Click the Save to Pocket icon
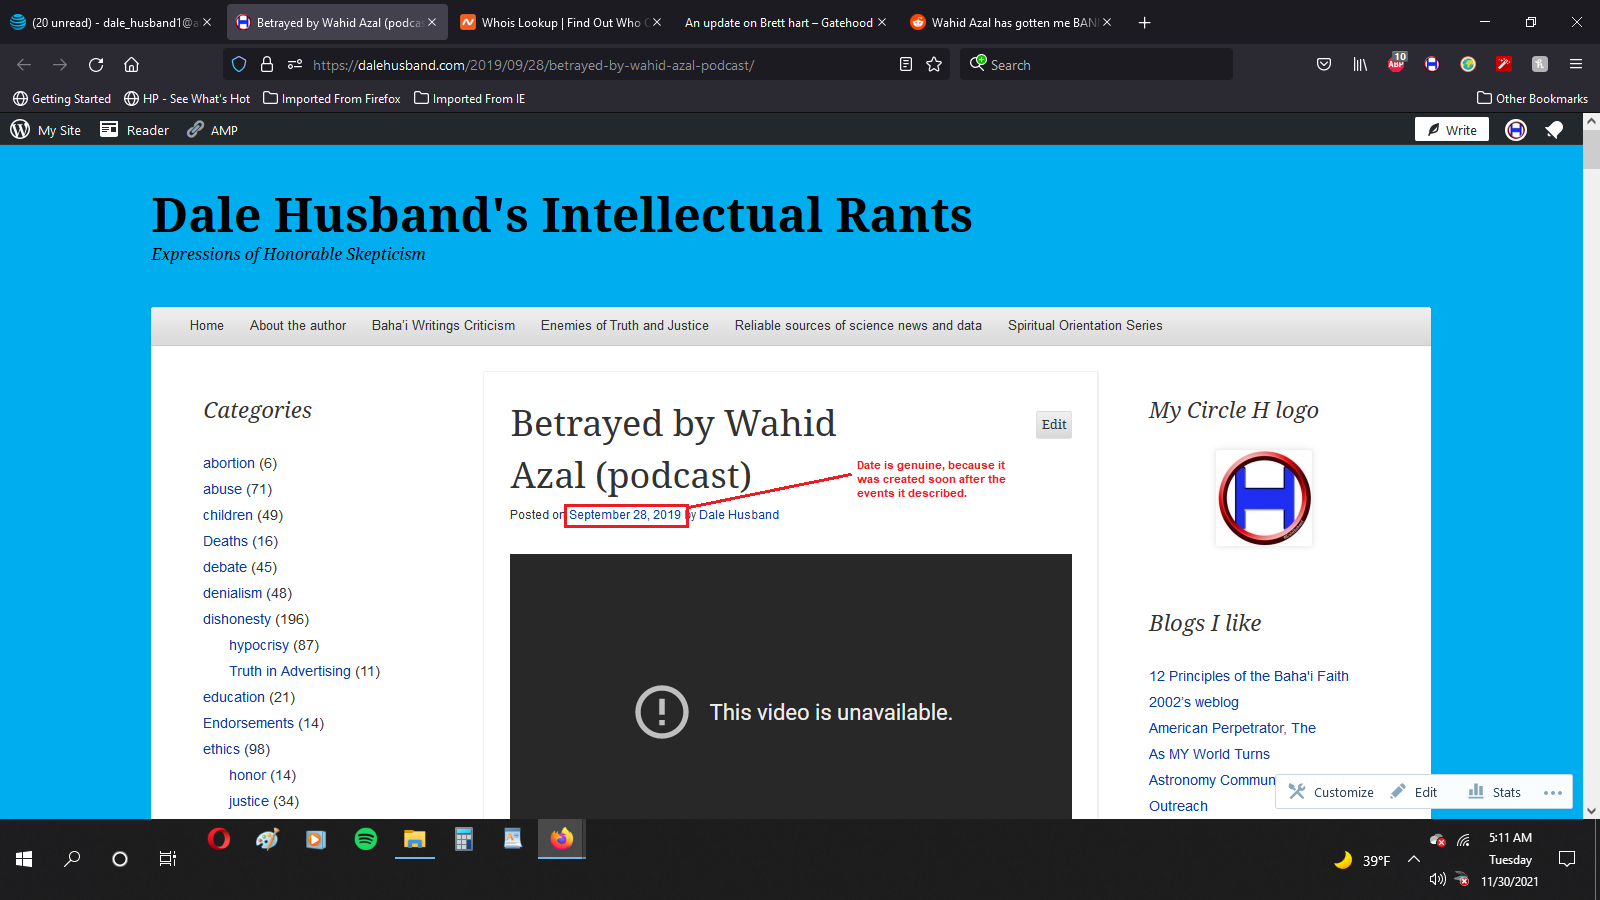 (x=1324, y=65)
